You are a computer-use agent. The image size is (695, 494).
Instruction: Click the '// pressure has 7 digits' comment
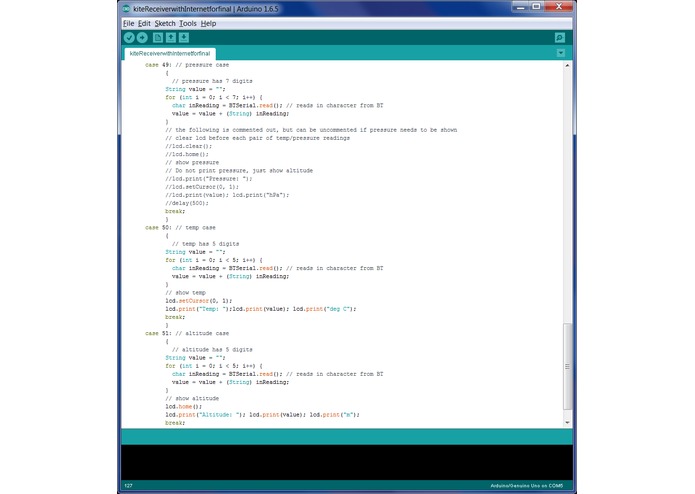[x=212, y=81]
